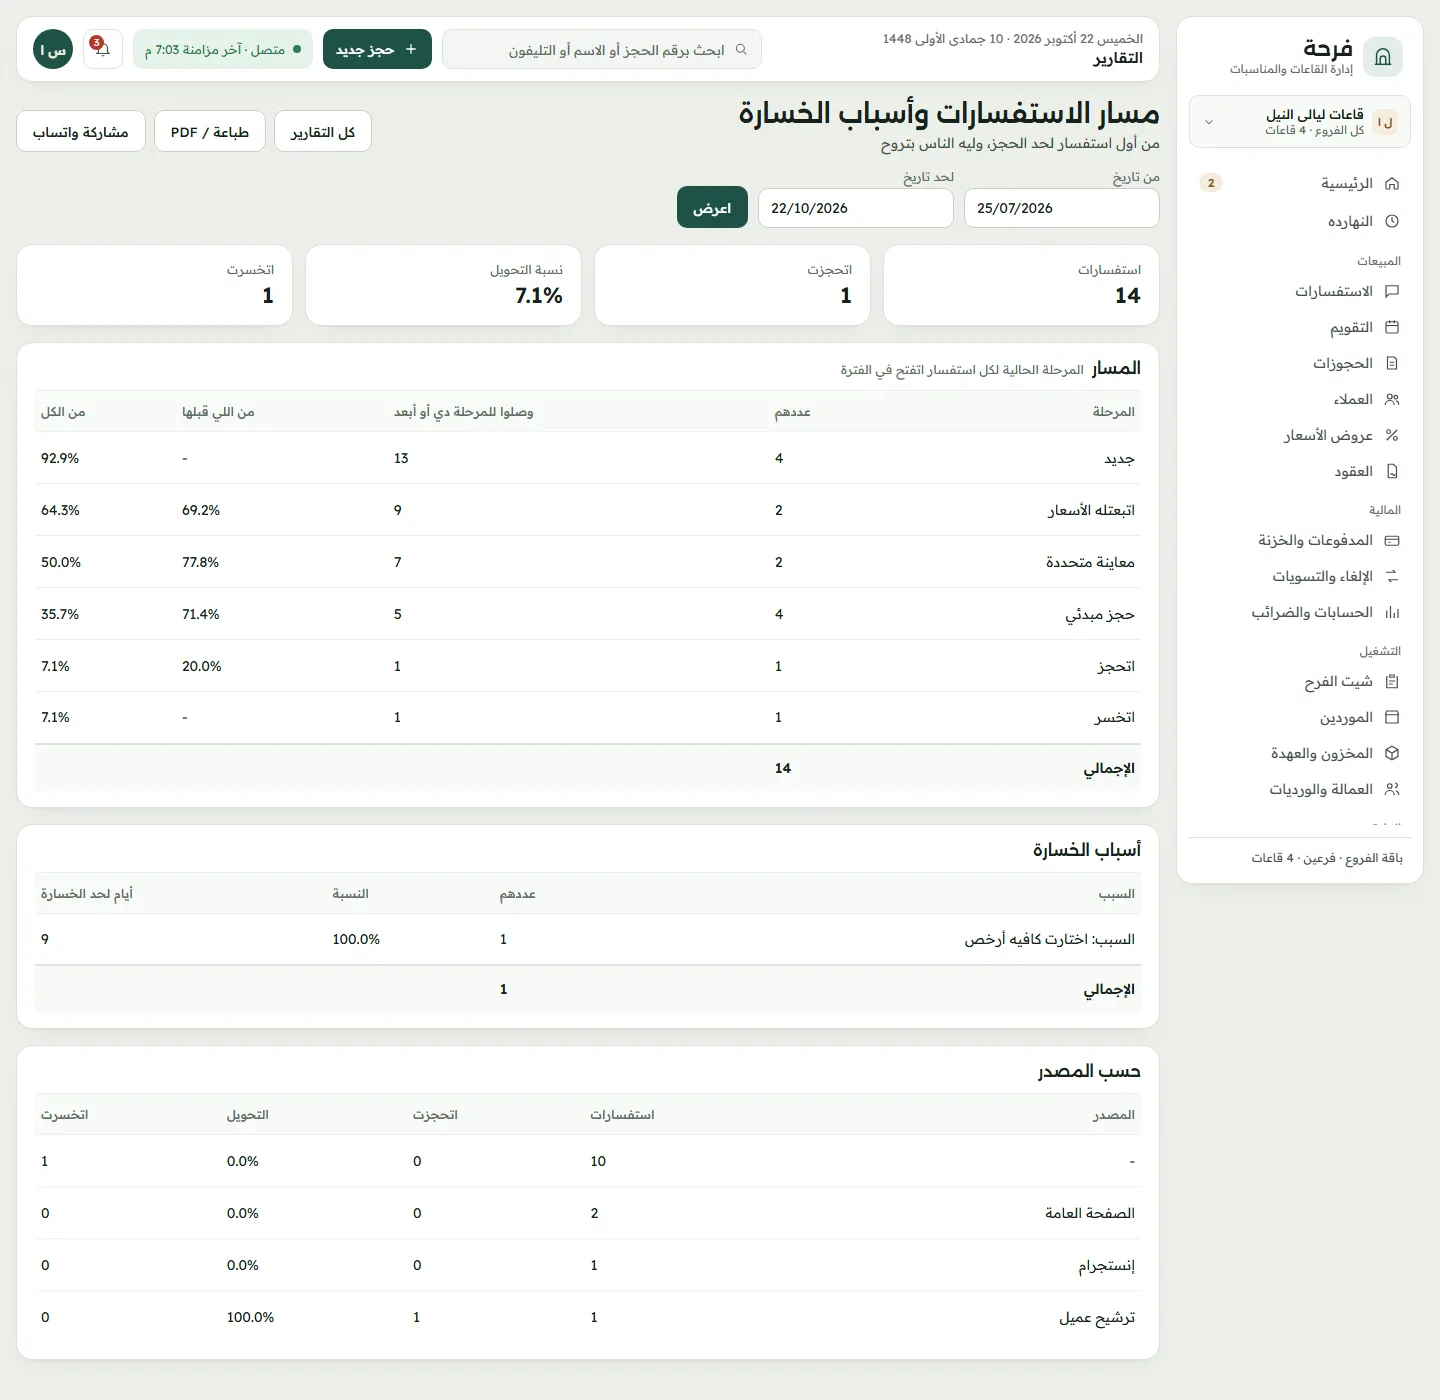Viewport: 1440px width, 1400px height.
Task: Click the حجز مبدئي stage row
Action: [x=588, y=614]
